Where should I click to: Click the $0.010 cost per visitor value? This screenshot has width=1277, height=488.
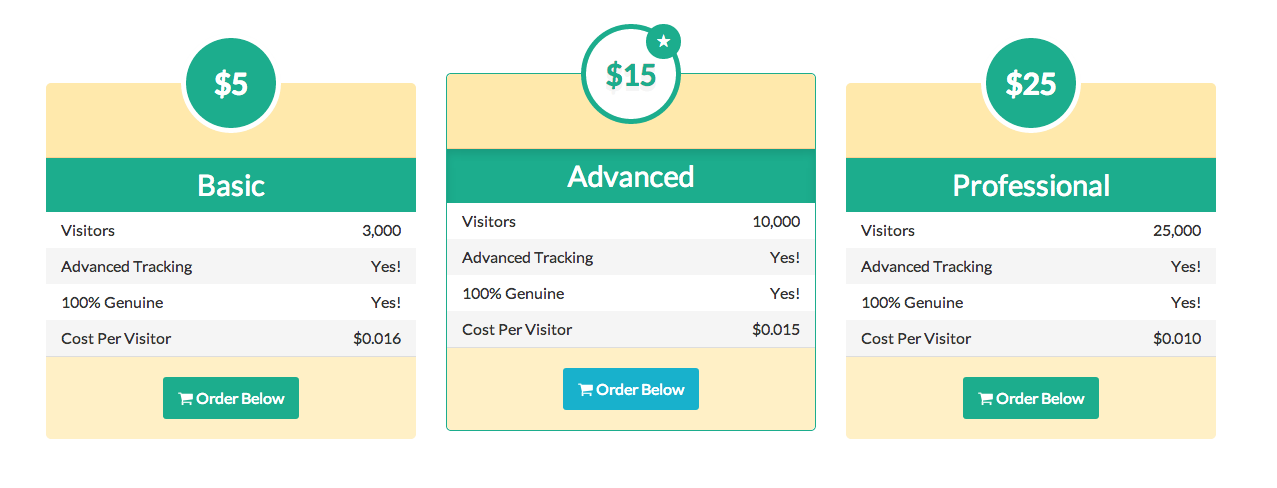tap(1177, 339)
